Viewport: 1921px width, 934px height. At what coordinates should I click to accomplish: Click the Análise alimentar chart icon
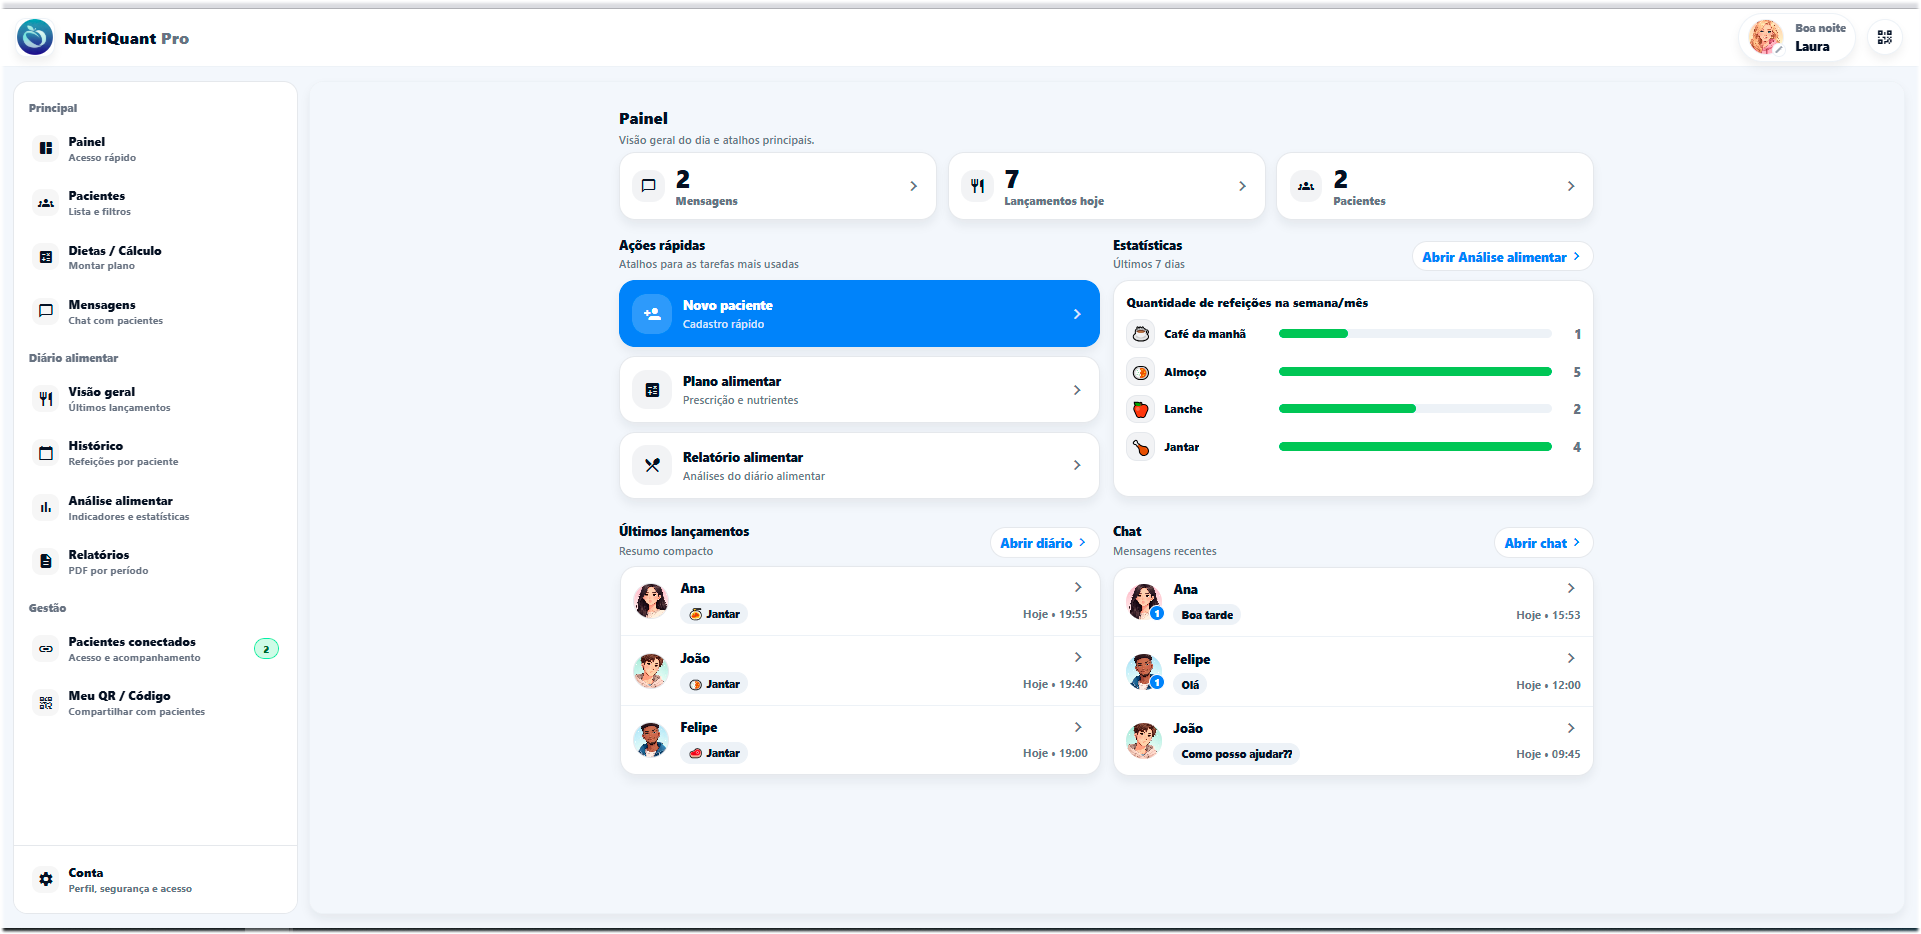(46, 508)
